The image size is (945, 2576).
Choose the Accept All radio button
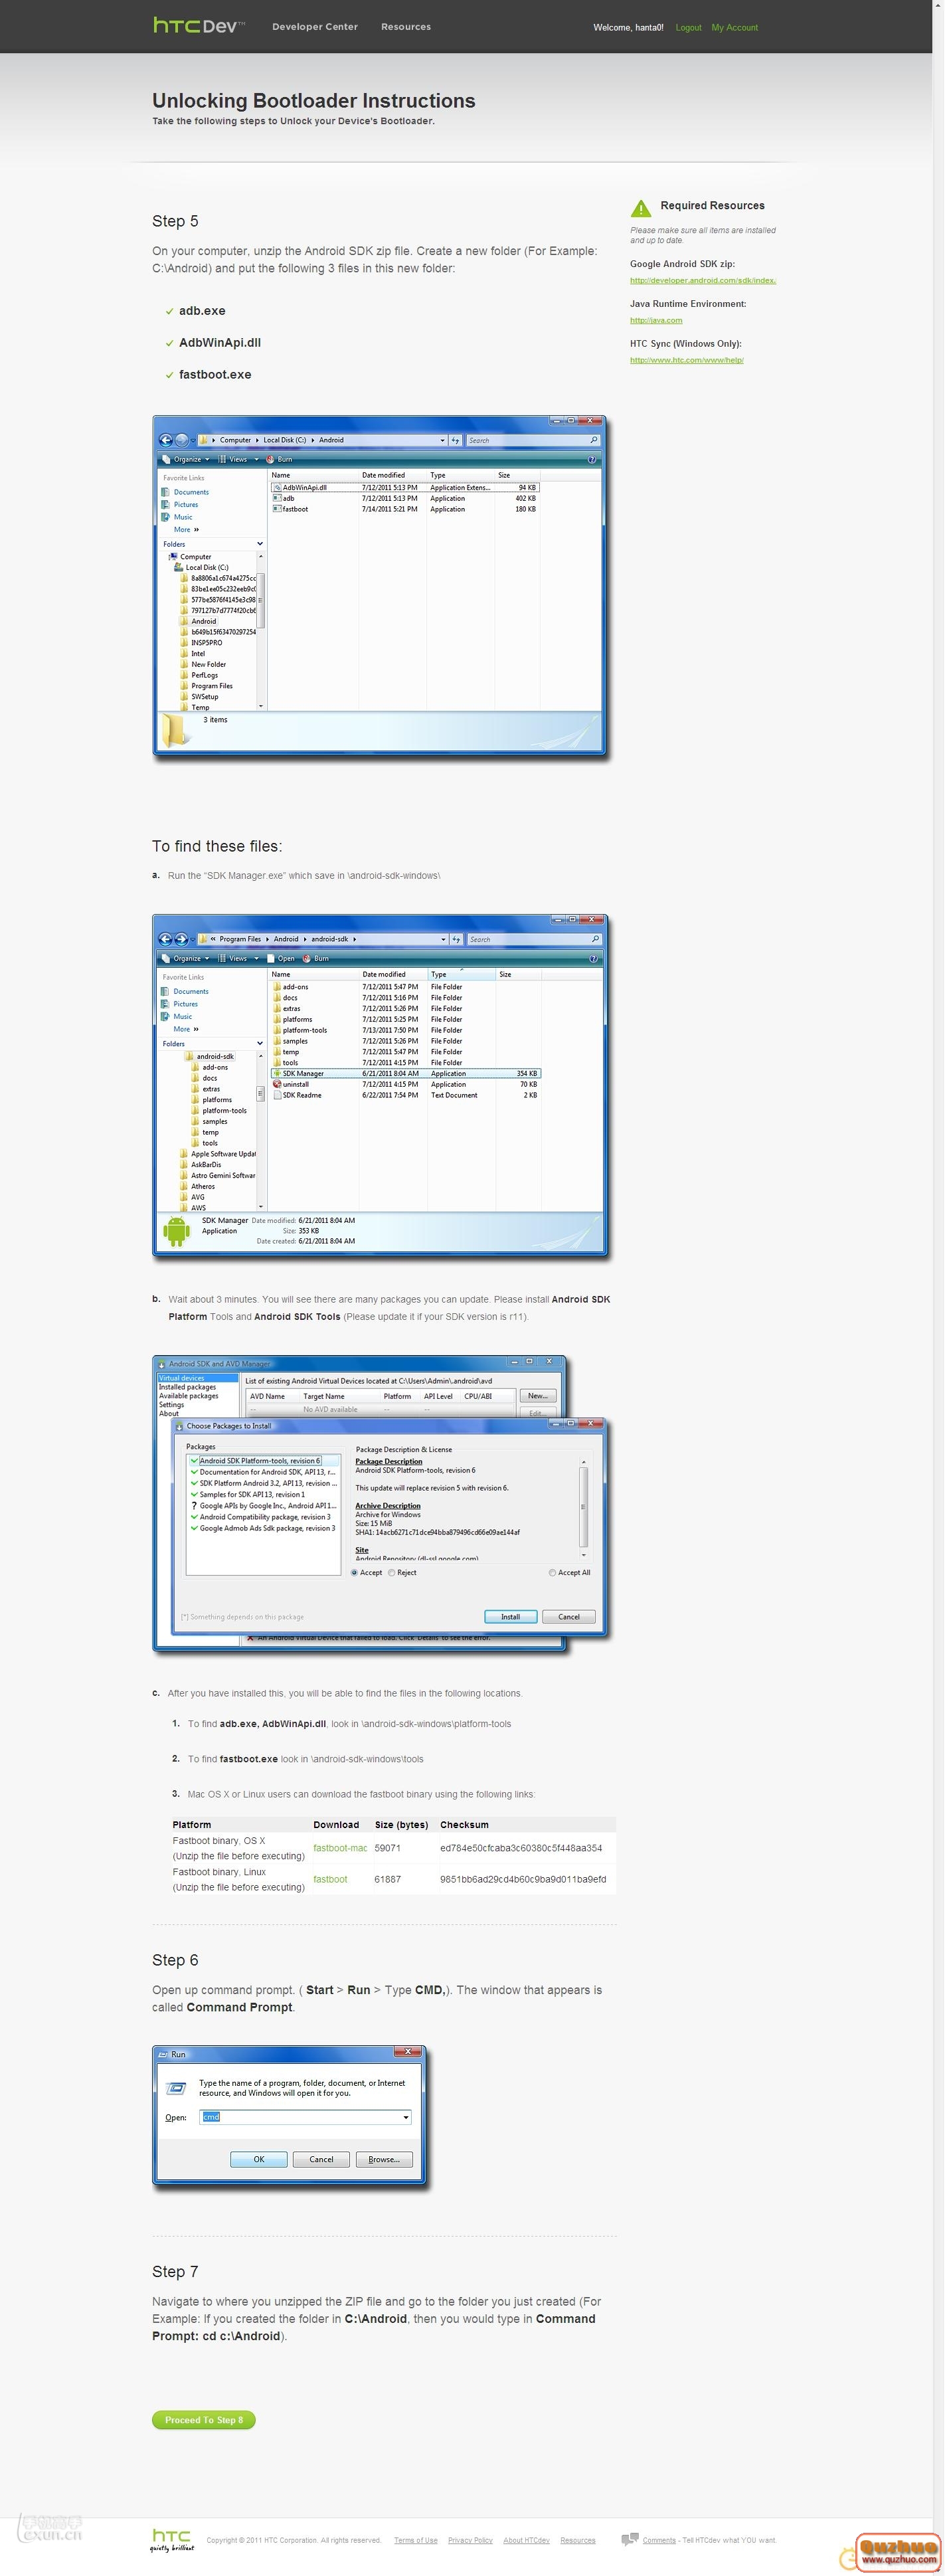tap(552, 1573)
